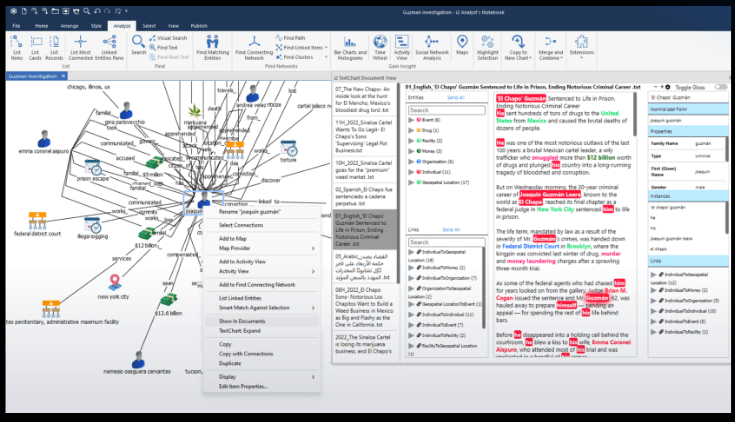This screenshot has width=735, height=422.
Task: Expand the Event (6) entity group
Action: (x=411, y=120)
